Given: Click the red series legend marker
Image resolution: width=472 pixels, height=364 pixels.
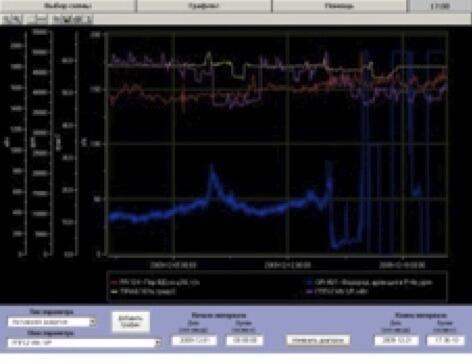Looking at the screenshot, I should coord(114,282).
